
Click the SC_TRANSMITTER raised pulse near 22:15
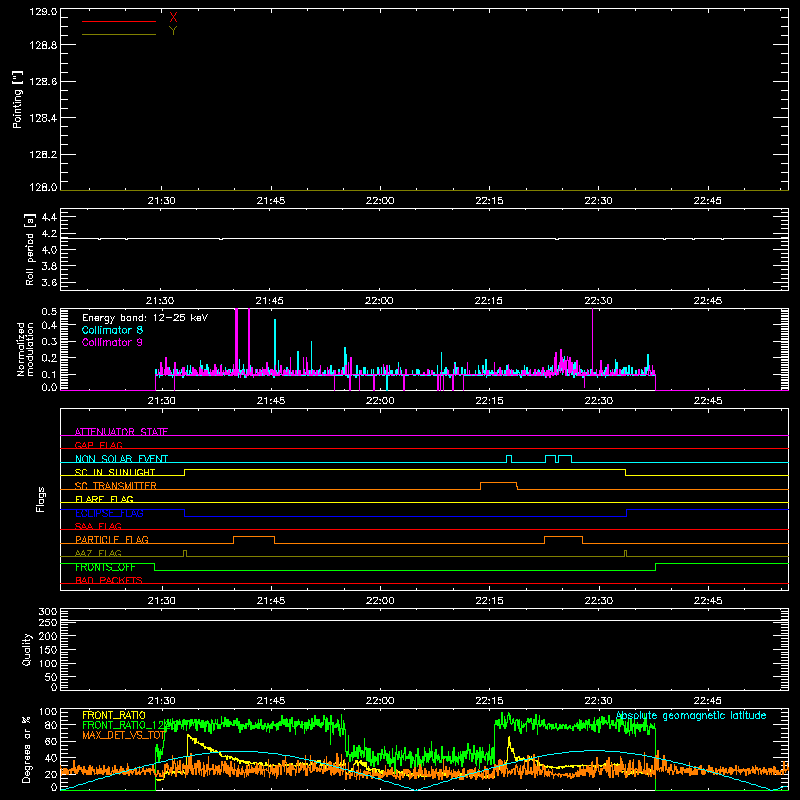(498, 485)
